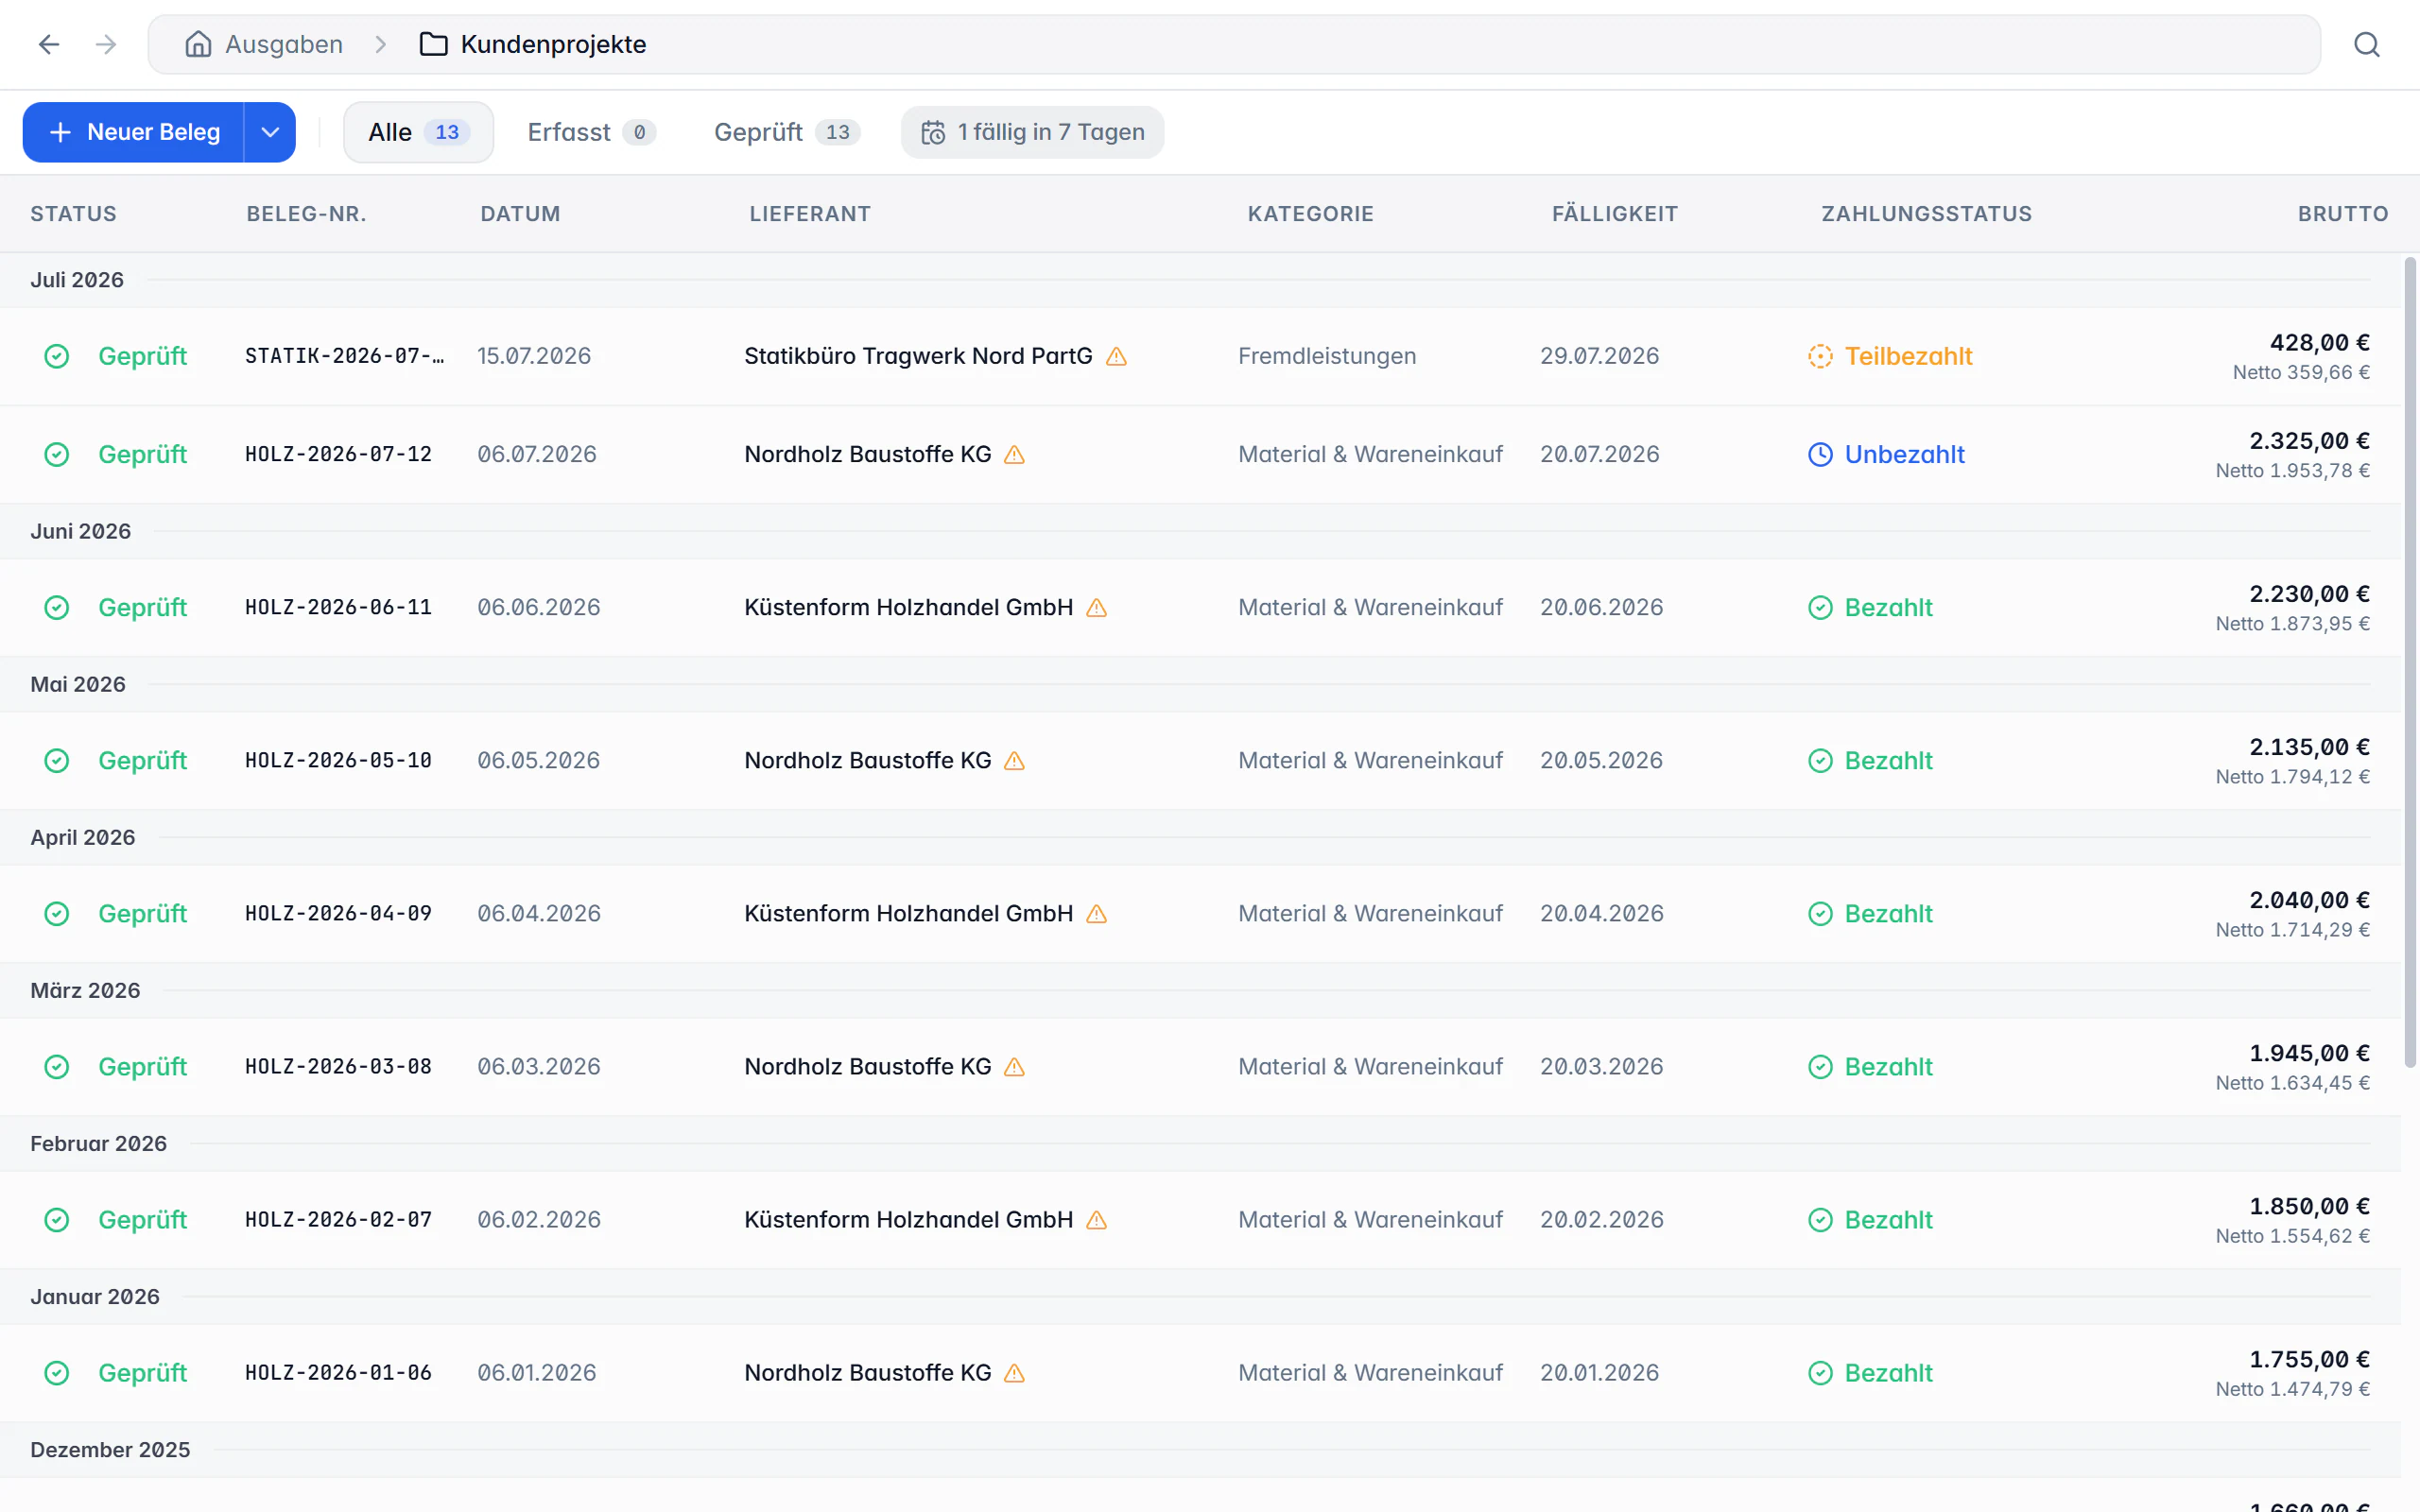Sort by the ZAHLUNGSSTATUS column header
The width and height of the screenshot is (2420, 1512).
(1926, 214)
